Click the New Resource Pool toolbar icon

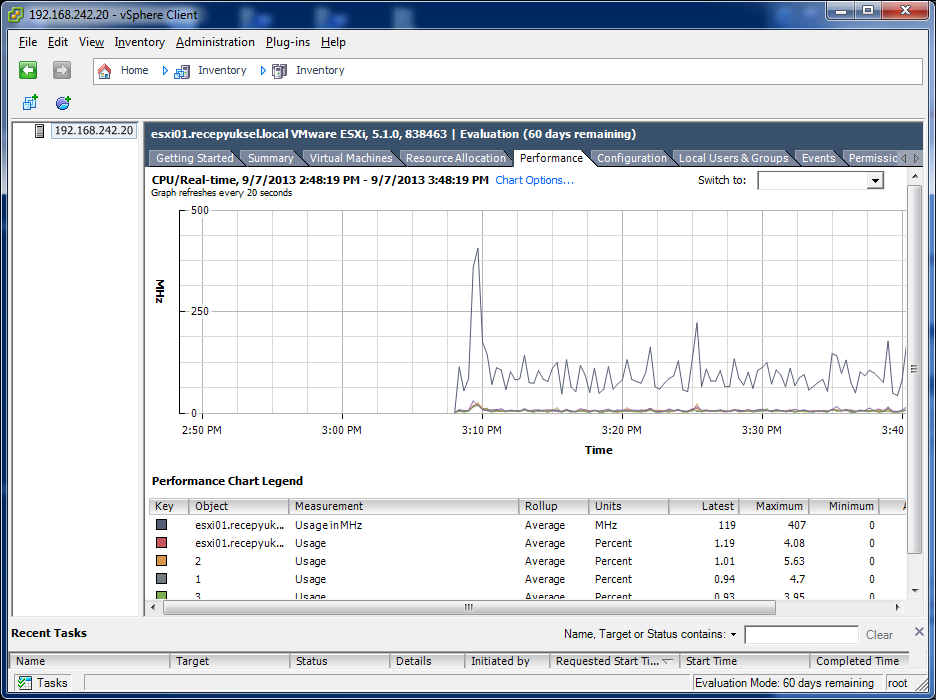pos(63,103)
